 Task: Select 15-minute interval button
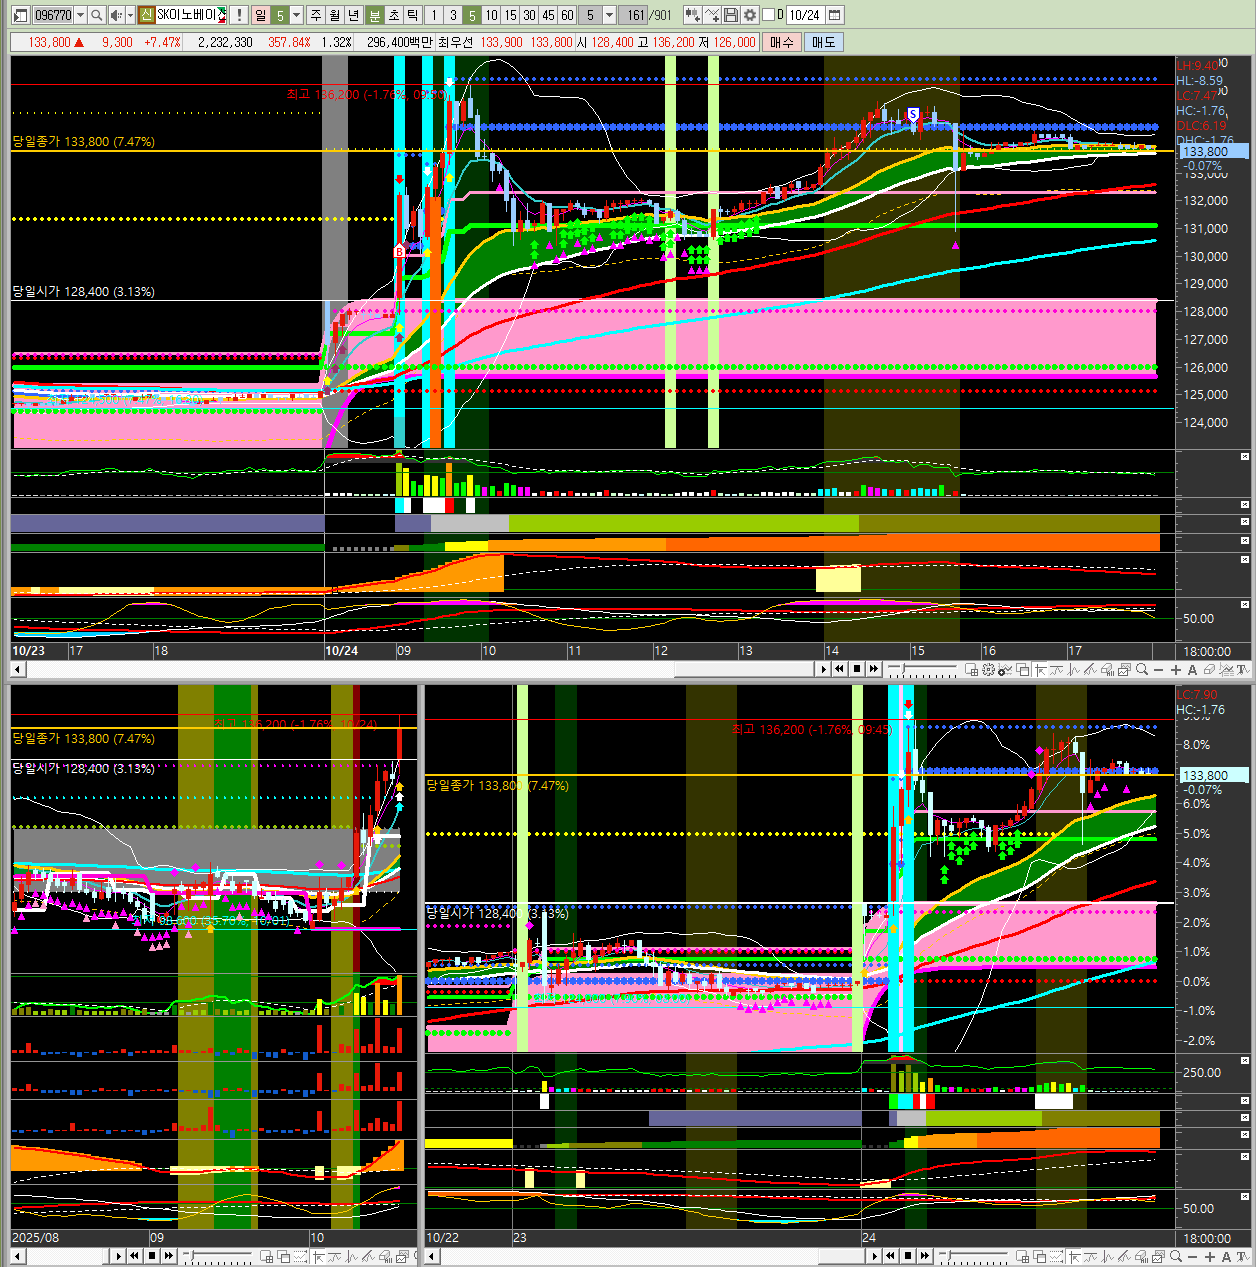pyautogui.click(x=510, y=15)
